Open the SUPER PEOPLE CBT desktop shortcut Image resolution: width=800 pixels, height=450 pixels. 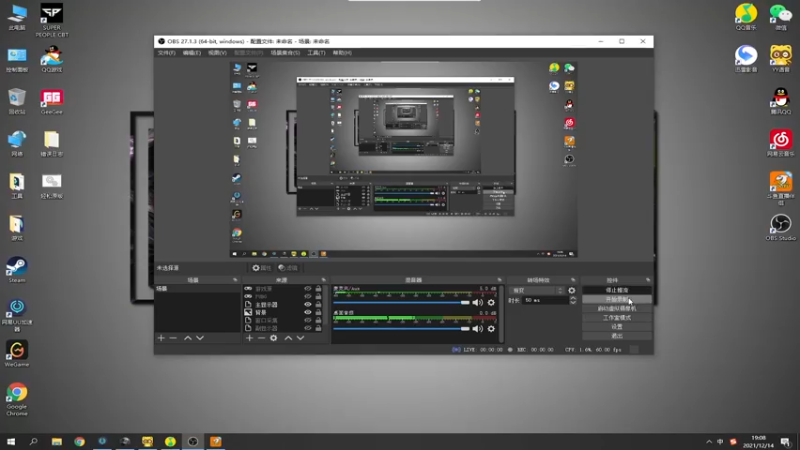(52, 20)
